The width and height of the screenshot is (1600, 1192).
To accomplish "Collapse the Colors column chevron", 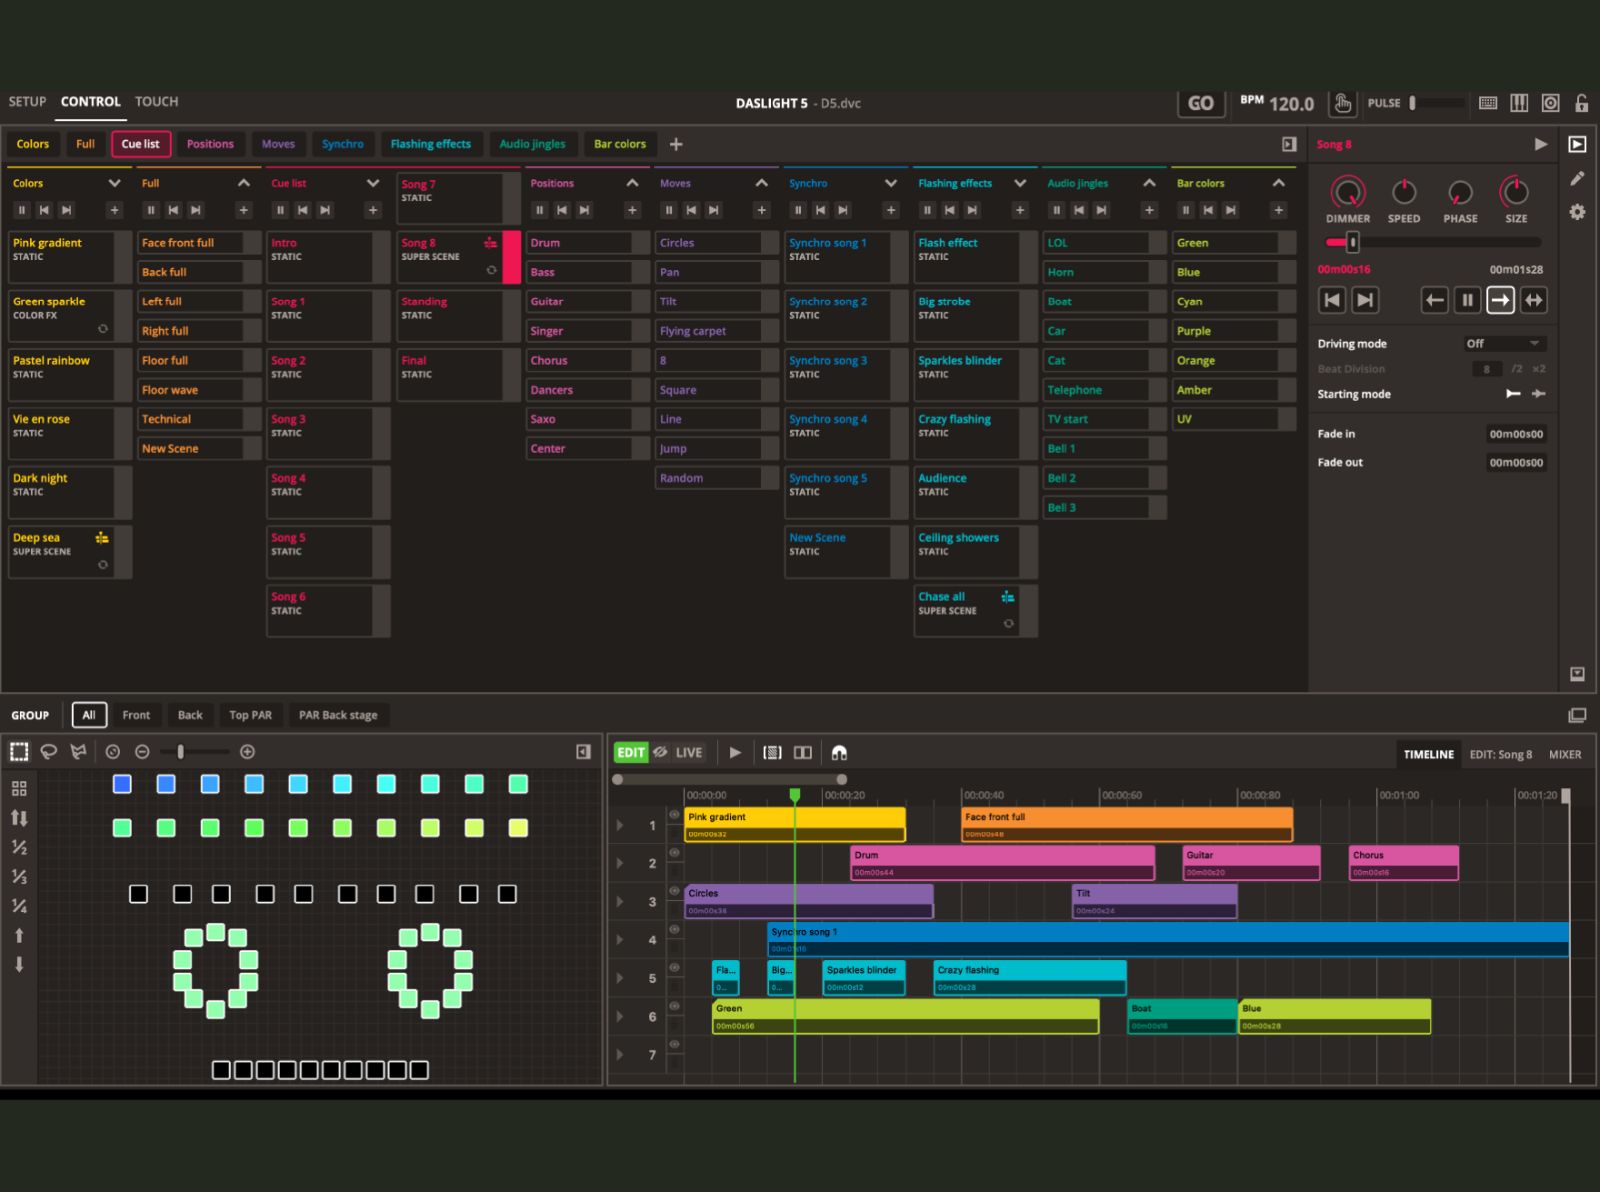I will (x=114, y=183).
